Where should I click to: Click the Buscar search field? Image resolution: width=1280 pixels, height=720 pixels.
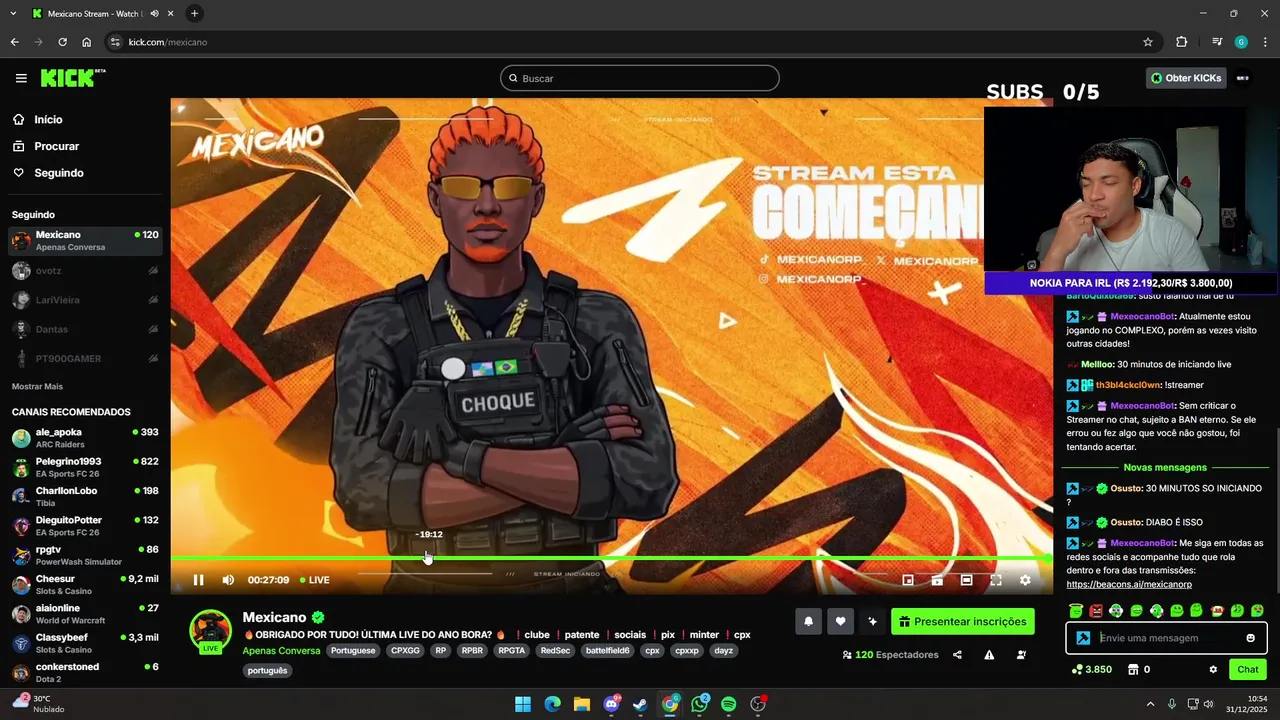640,78
